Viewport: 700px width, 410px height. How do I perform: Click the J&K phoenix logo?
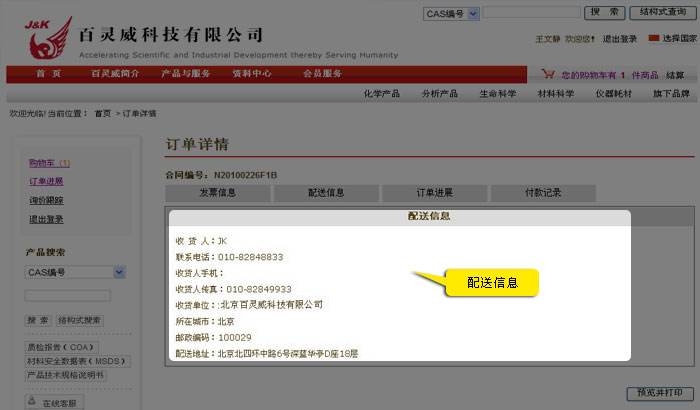(43, 37)
